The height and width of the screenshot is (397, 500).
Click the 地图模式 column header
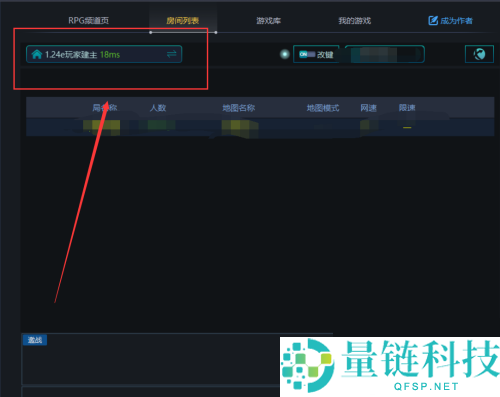323,108
